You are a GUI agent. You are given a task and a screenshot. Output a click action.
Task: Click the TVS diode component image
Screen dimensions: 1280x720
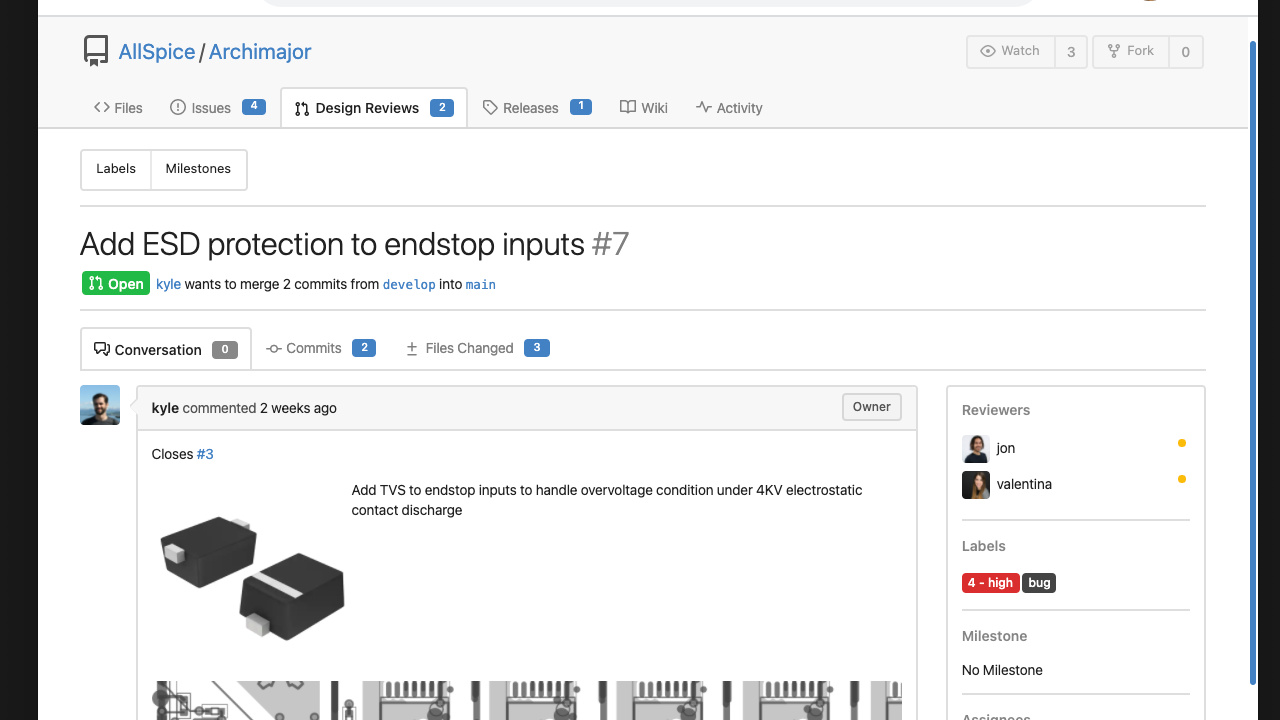(252, 577)
